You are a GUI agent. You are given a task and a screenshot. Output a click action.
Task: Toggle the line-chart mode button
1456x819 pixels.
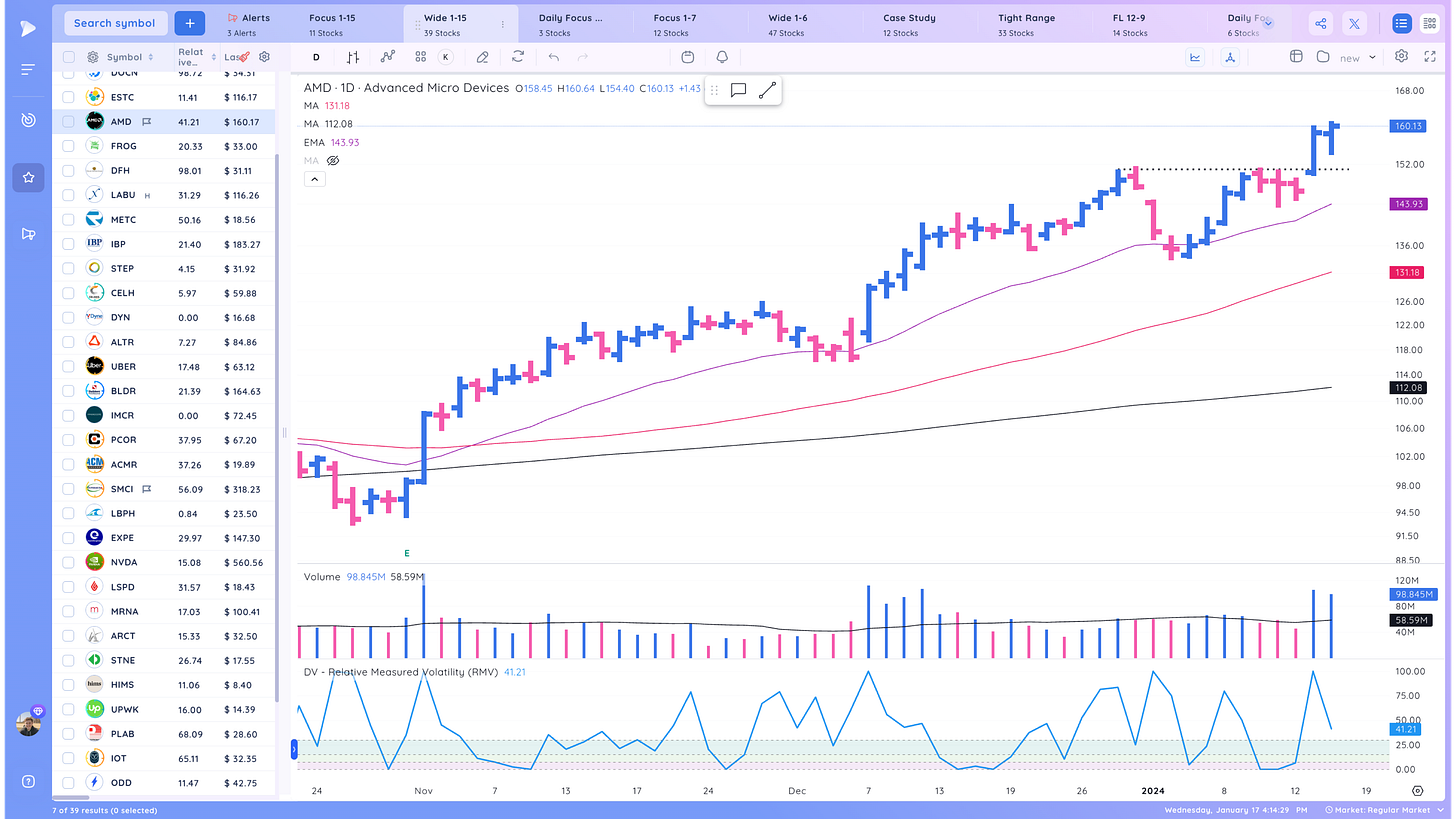coord(1195,57)
